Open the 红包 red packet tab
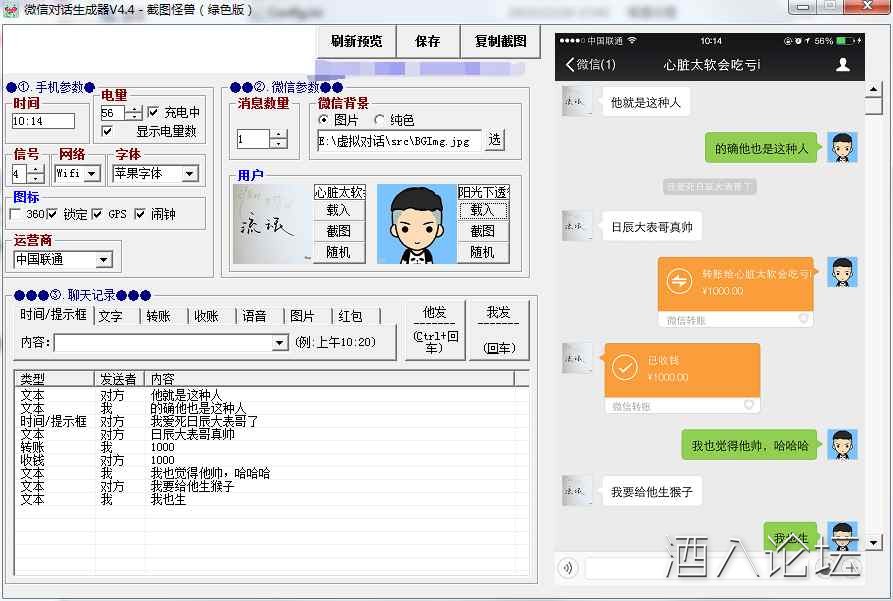The width and height of the screenshot is (893, 601). point(350,316)
